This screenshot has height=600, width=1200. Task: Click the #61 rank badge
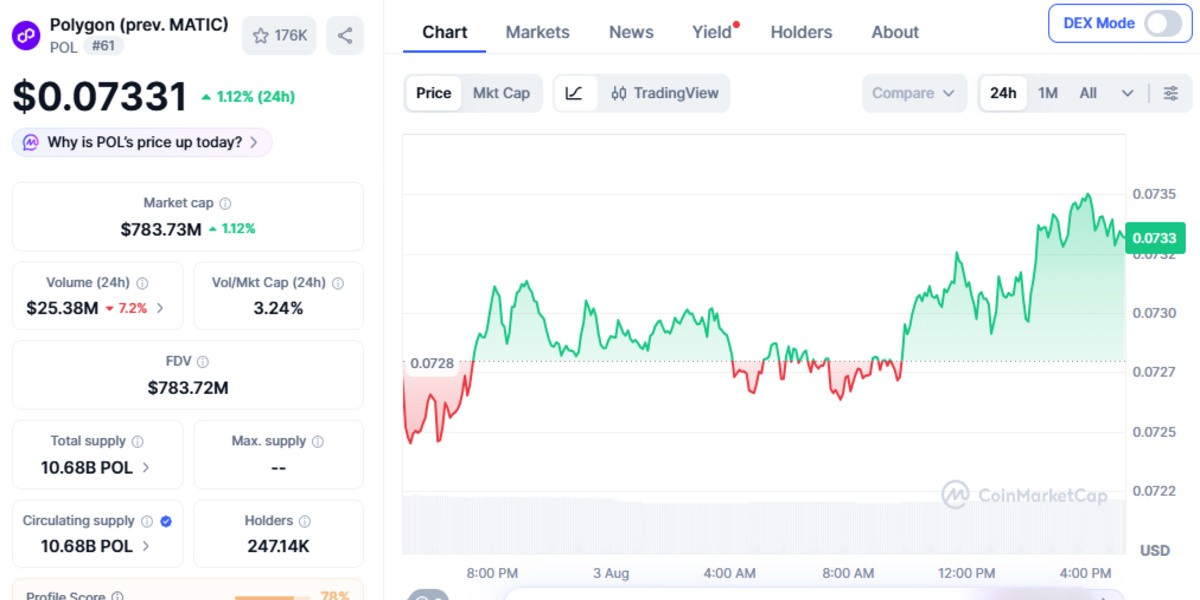(103, 46)
